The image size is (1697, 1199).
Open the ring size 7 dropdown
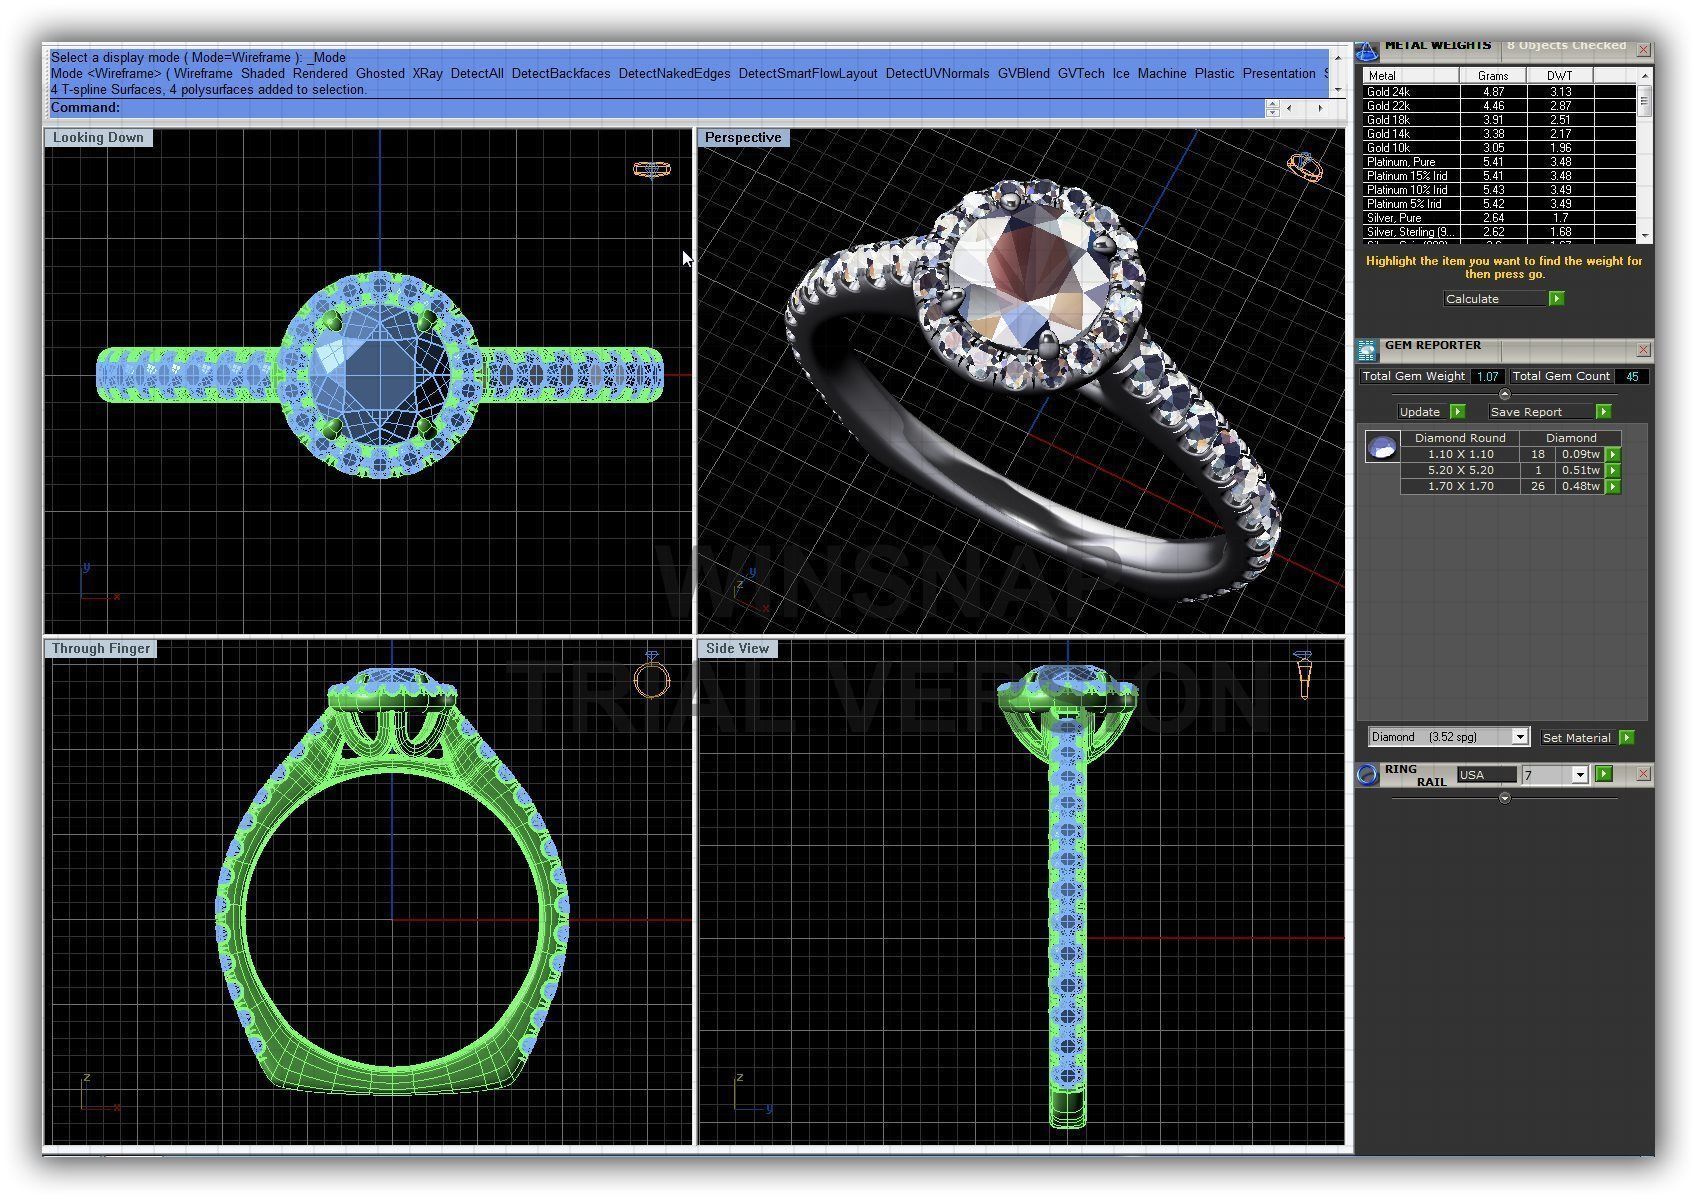(1579, 775)
